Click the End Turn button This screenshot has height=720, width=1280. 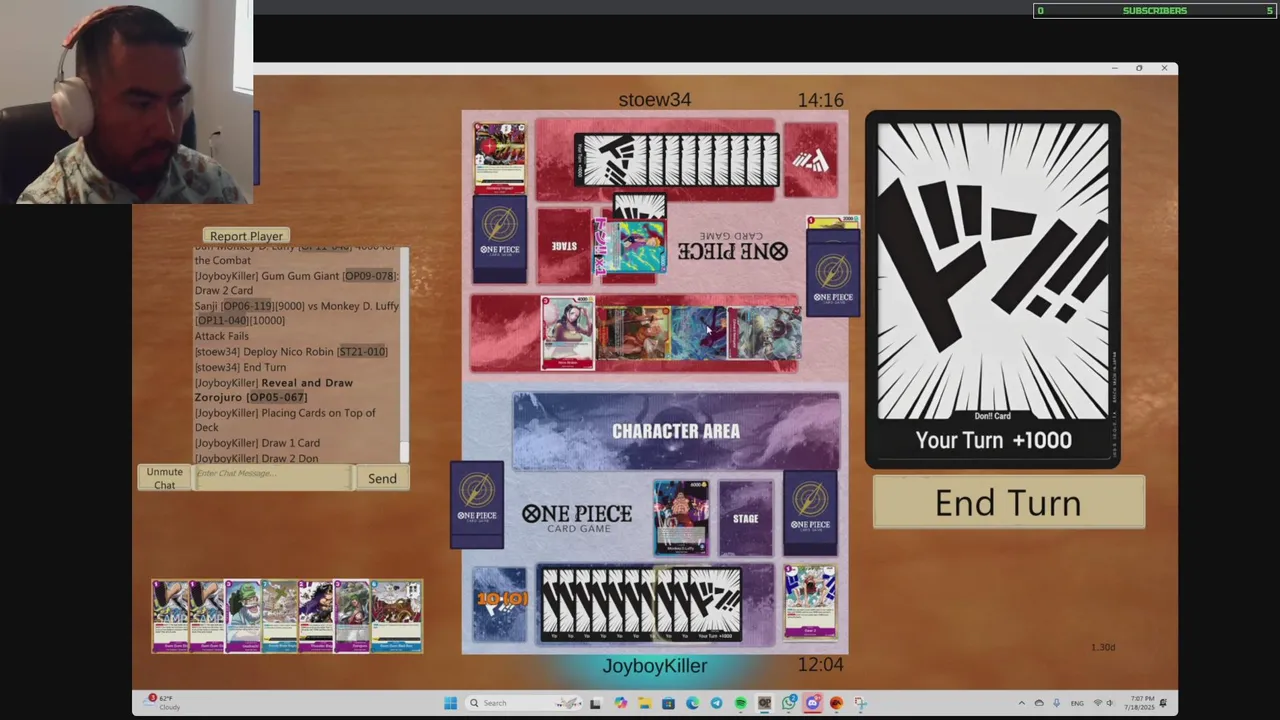(1008, 502)
